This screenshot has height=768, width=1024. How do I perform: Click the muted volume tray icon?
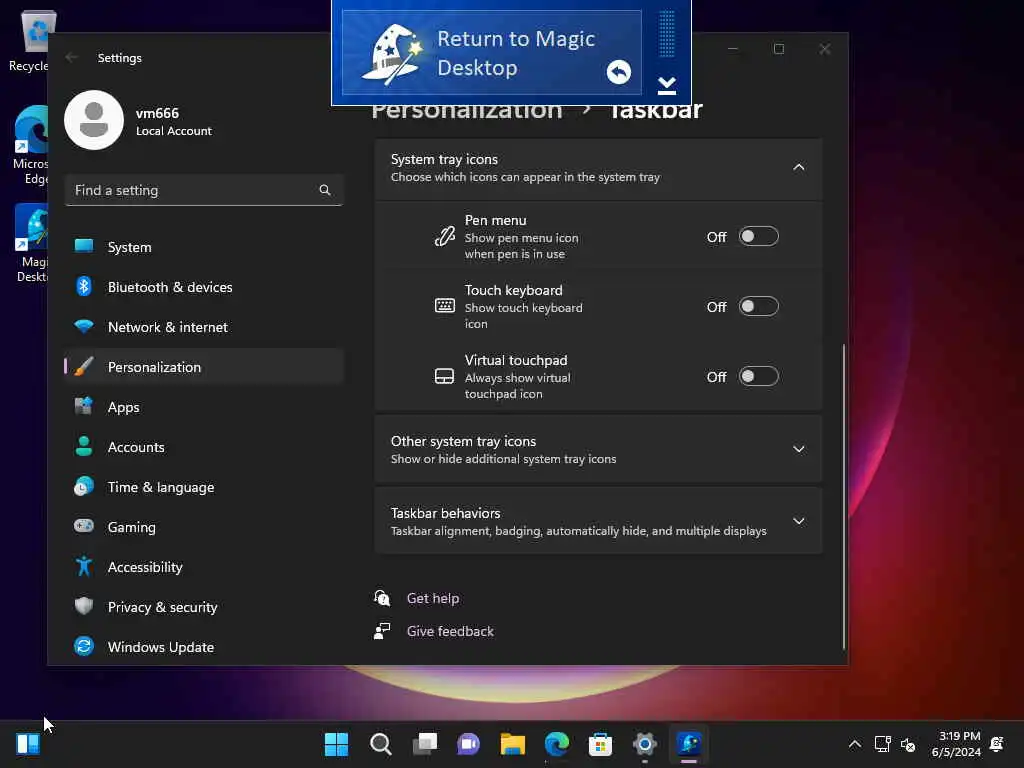pos(908,744)
